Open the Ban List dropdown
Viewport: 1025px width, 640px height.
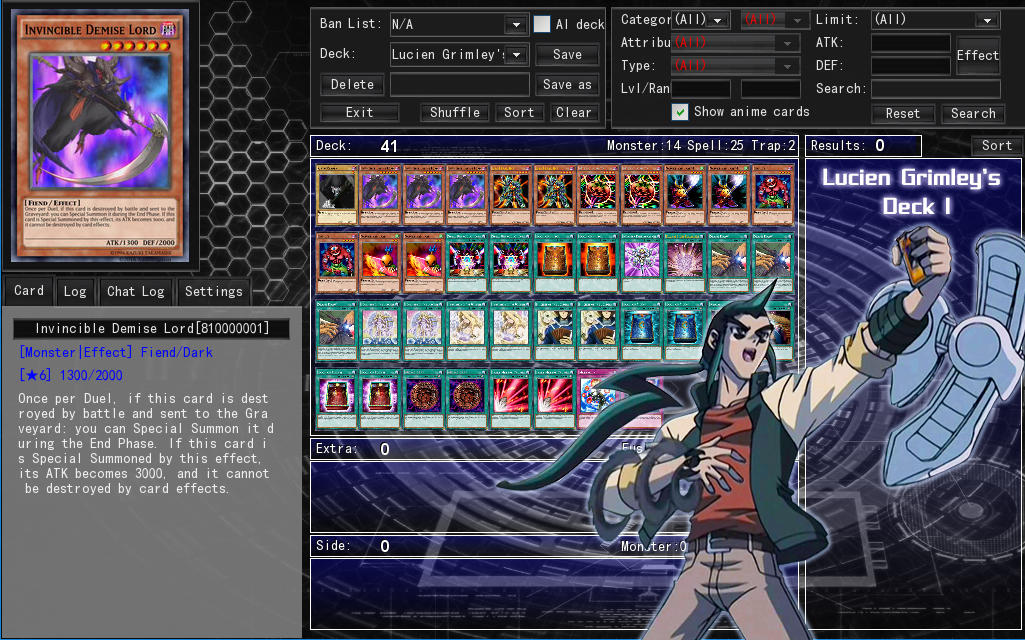tap(459, 24)
